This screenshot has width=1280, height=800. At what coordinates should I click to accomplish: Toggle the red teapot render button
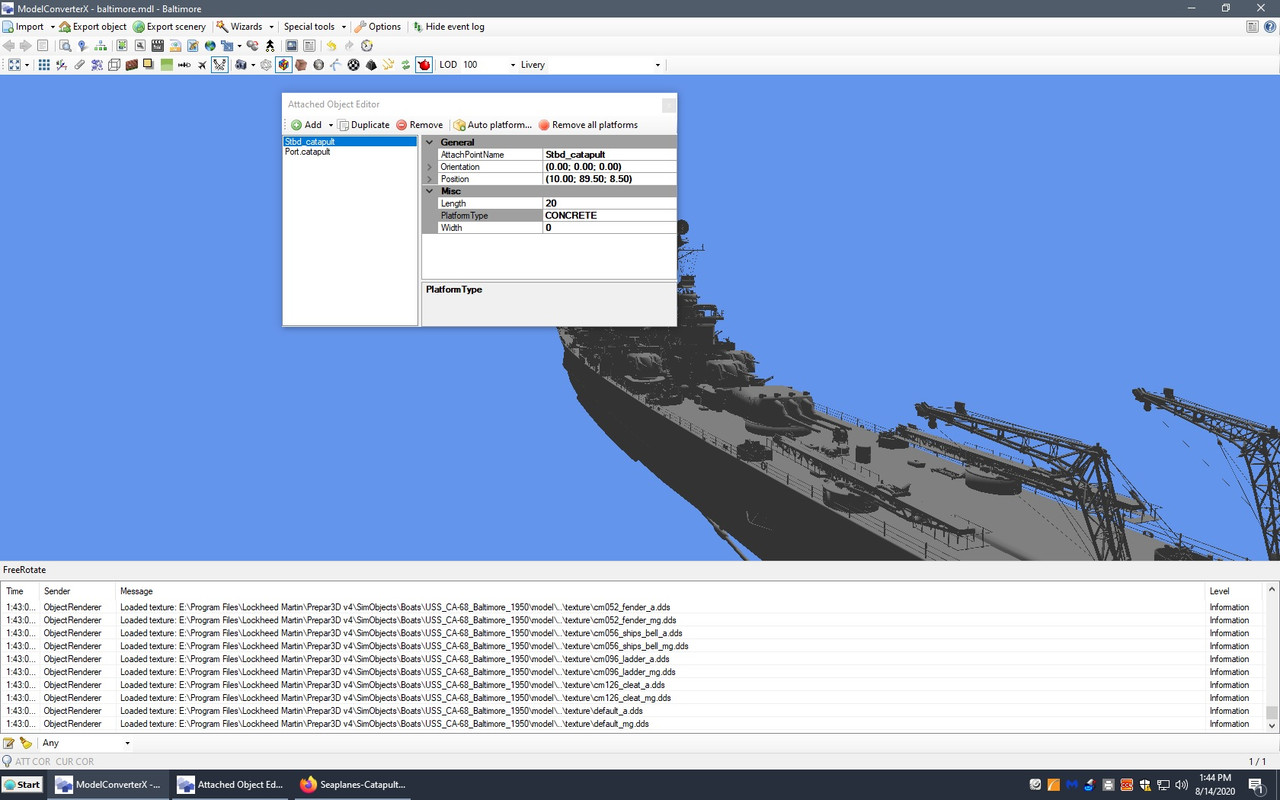coord(424,65)
